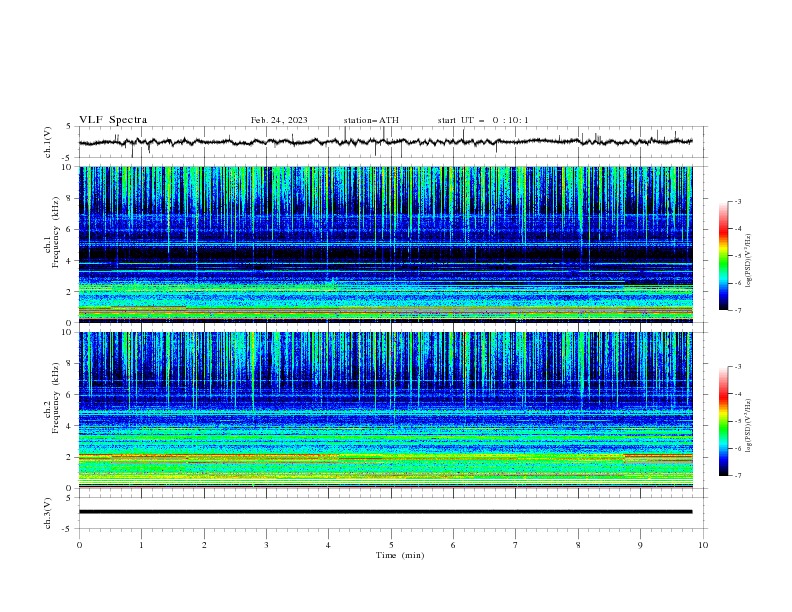Click the ch.1 spectrogram color bar
This screenshot has width=792, height=612.
pos(723,256)
